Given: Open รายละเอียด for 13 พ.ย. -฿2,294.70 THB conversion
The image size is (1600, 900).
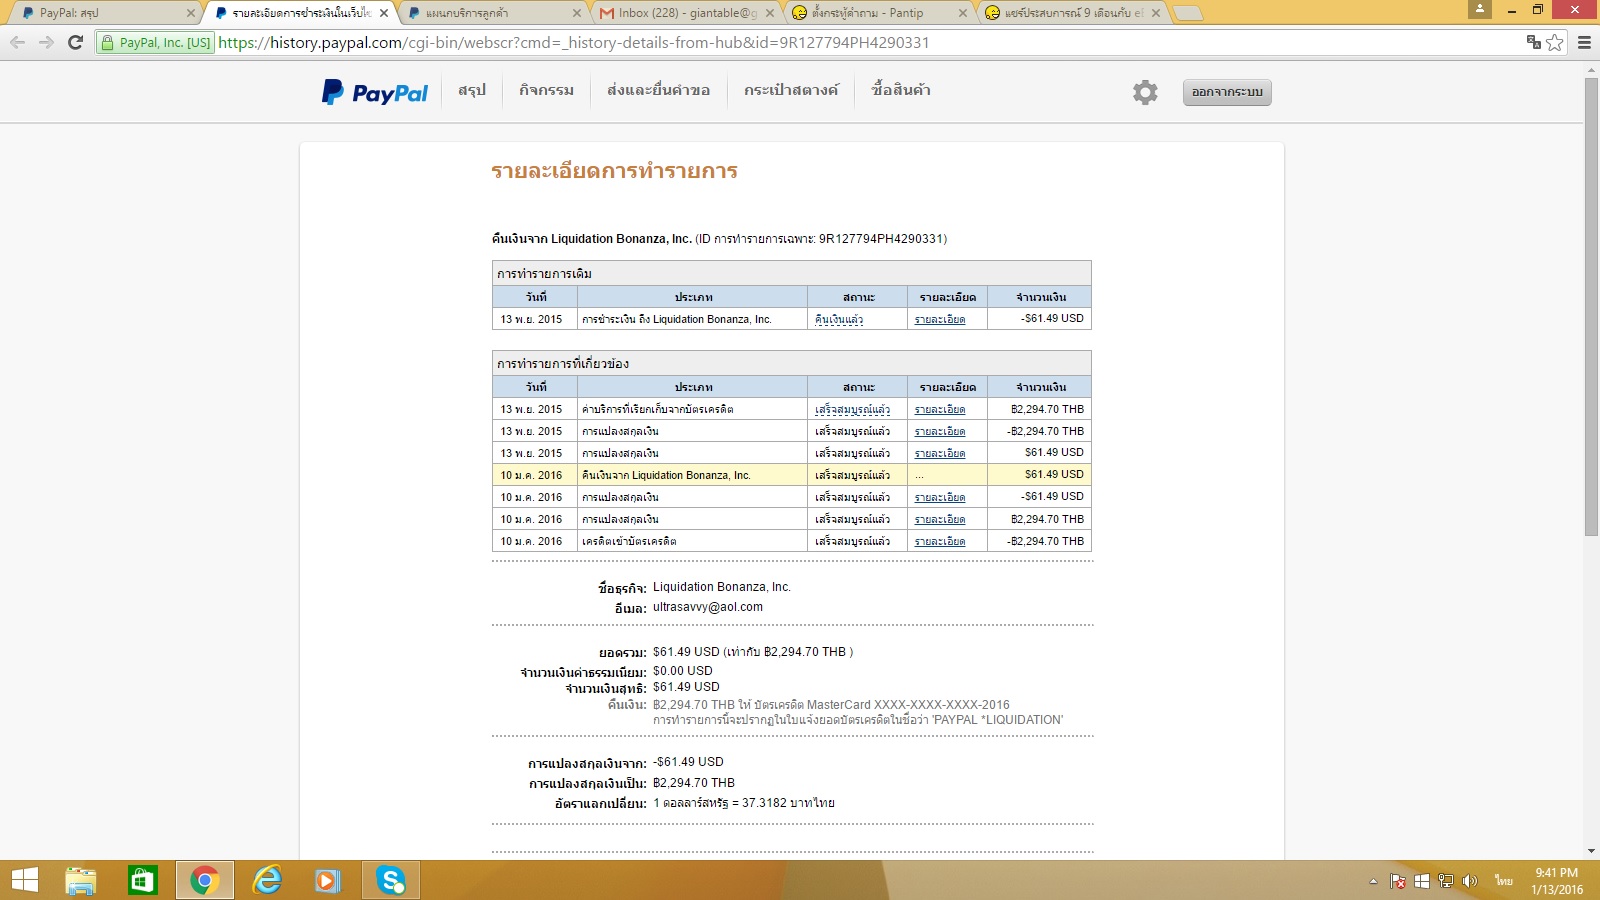Looking at the screenshot, I should (x=940, y=431).
